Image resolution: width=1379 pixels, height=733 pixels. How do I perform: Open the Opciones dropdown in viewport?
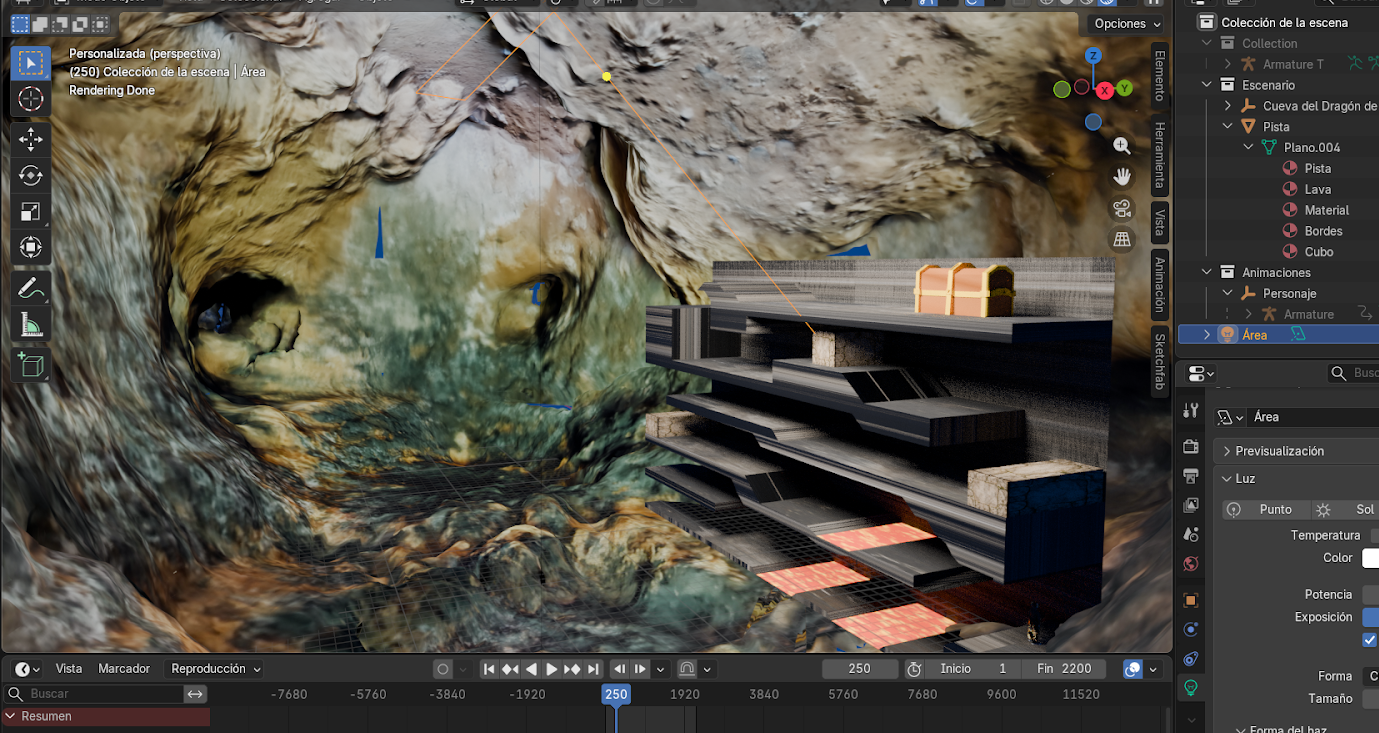pos(1127,24)
